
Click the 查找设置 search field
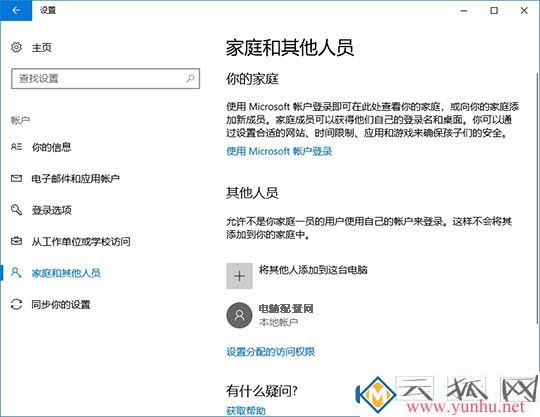pyautogui.click(x=105, y=79)
